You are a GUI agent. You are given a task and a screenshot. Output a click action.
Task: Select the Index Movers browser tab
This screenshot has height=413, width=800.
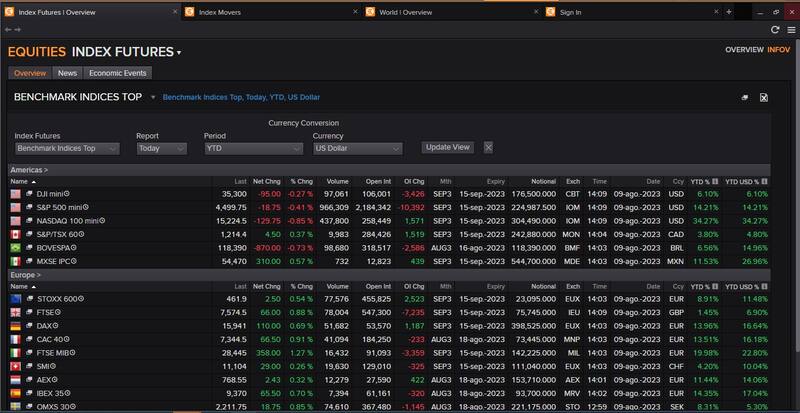pyautogui.click(x=262, y=12)
